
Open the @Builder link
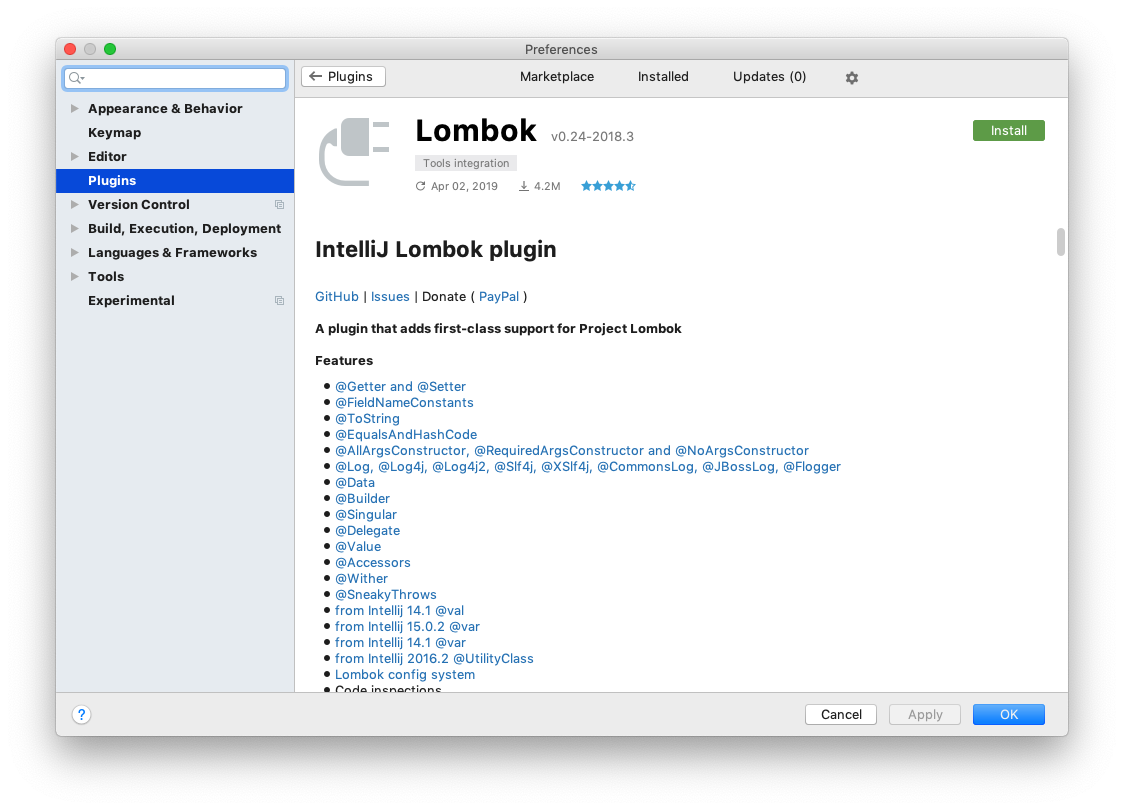(363, 499)
